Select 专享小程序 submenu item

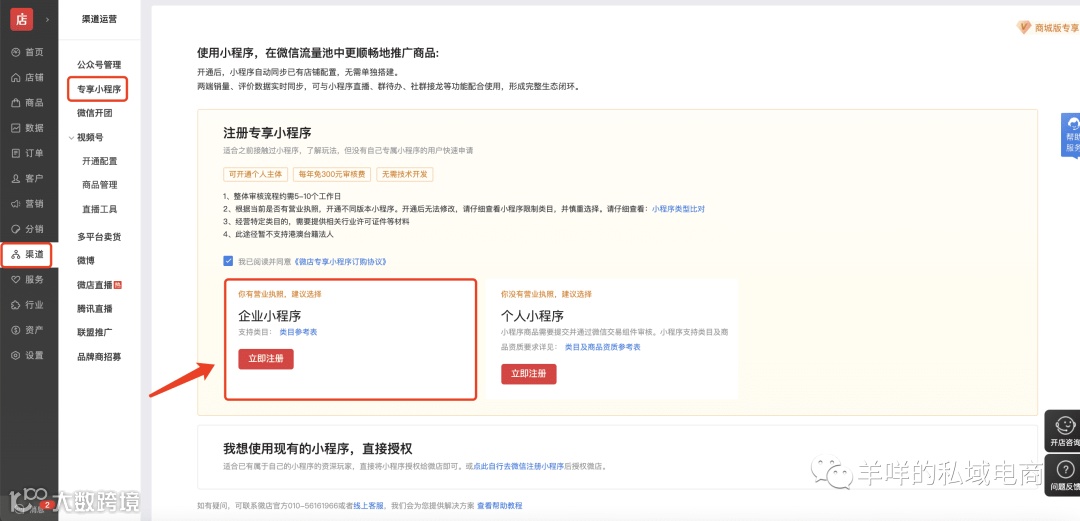pos(98,89)
